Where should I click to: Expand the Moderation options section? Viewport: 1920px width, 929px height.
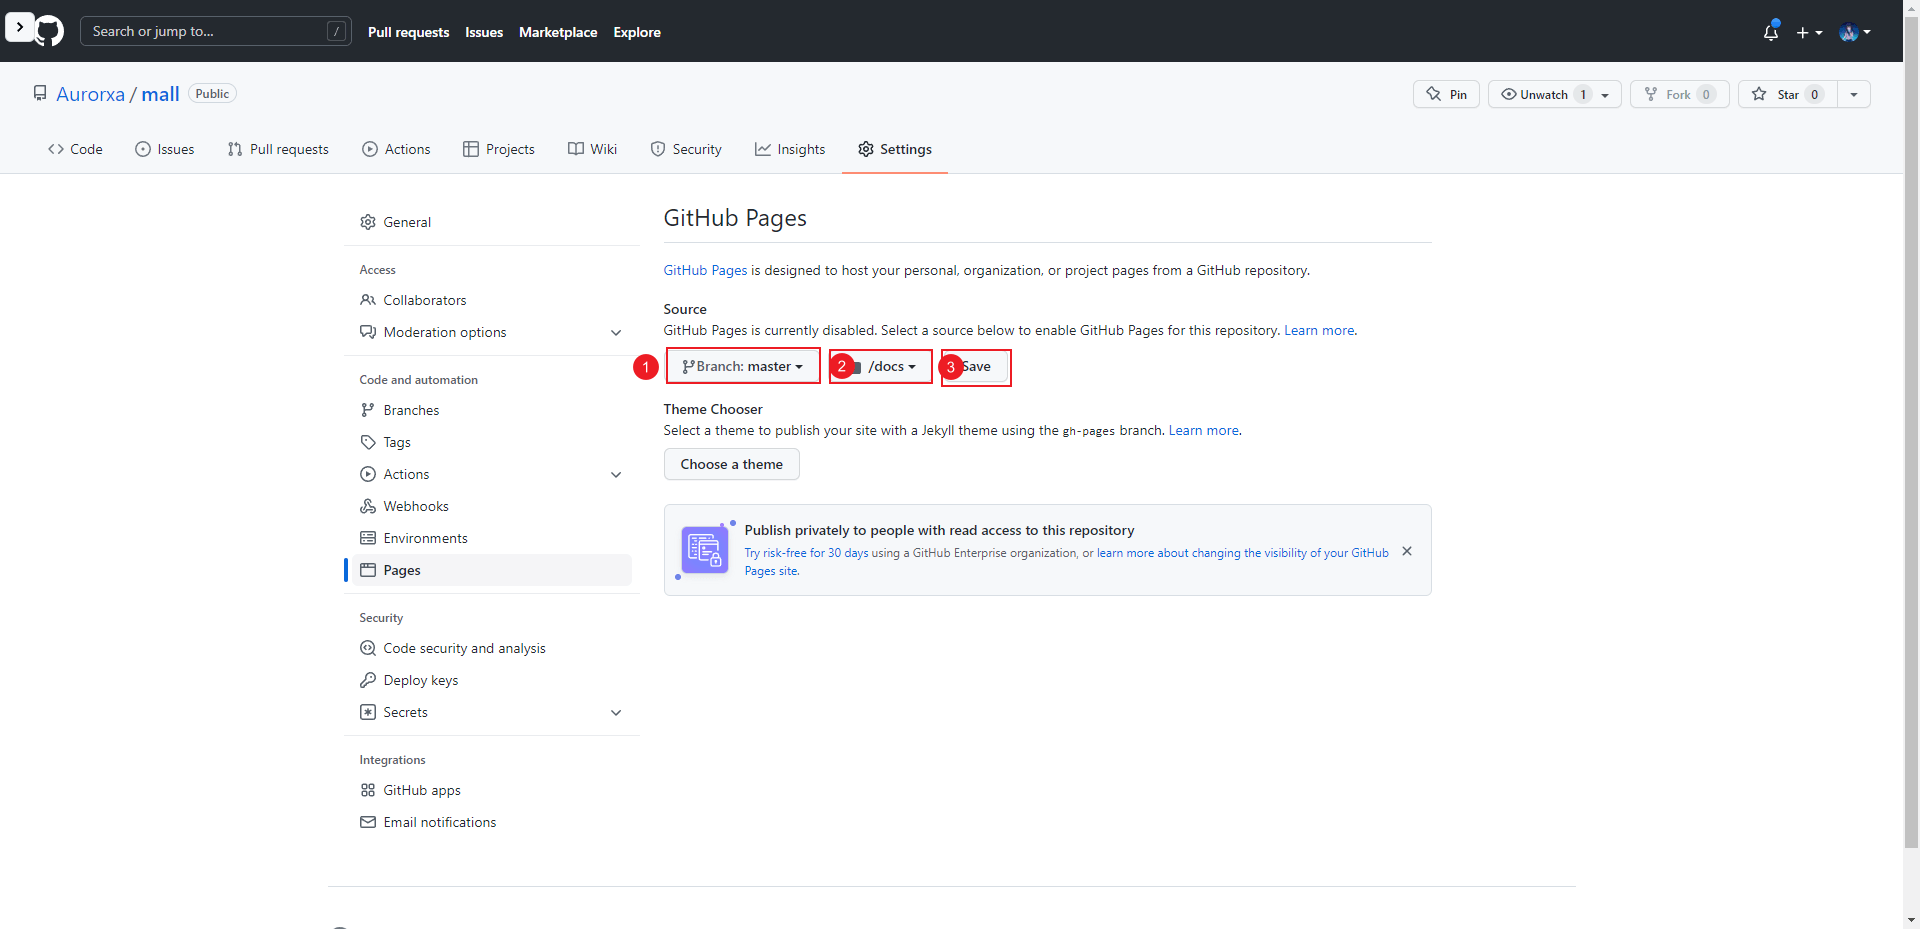pyautogui.click(x=616, y=332)
